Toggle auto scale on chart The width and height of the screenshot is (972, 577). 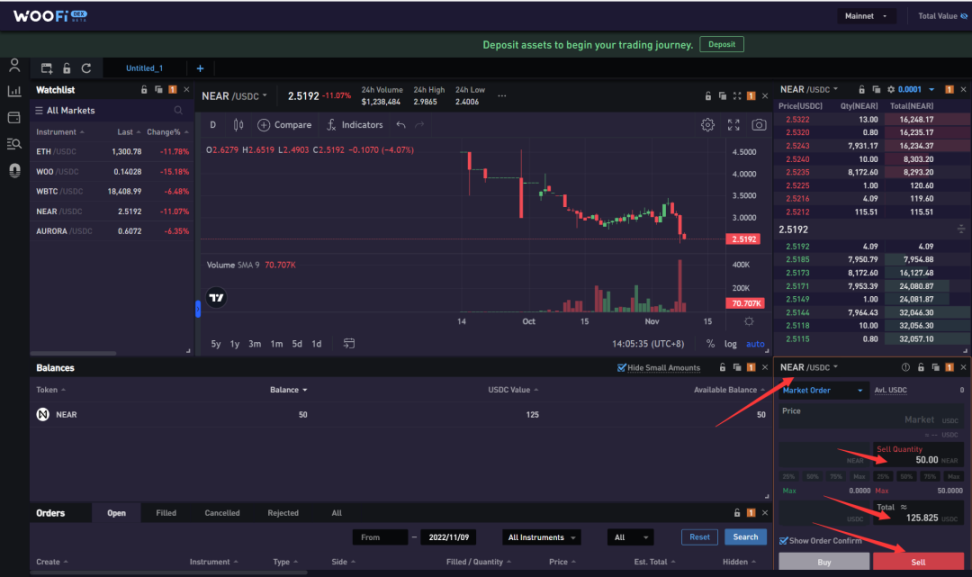(x=755, y=343)
